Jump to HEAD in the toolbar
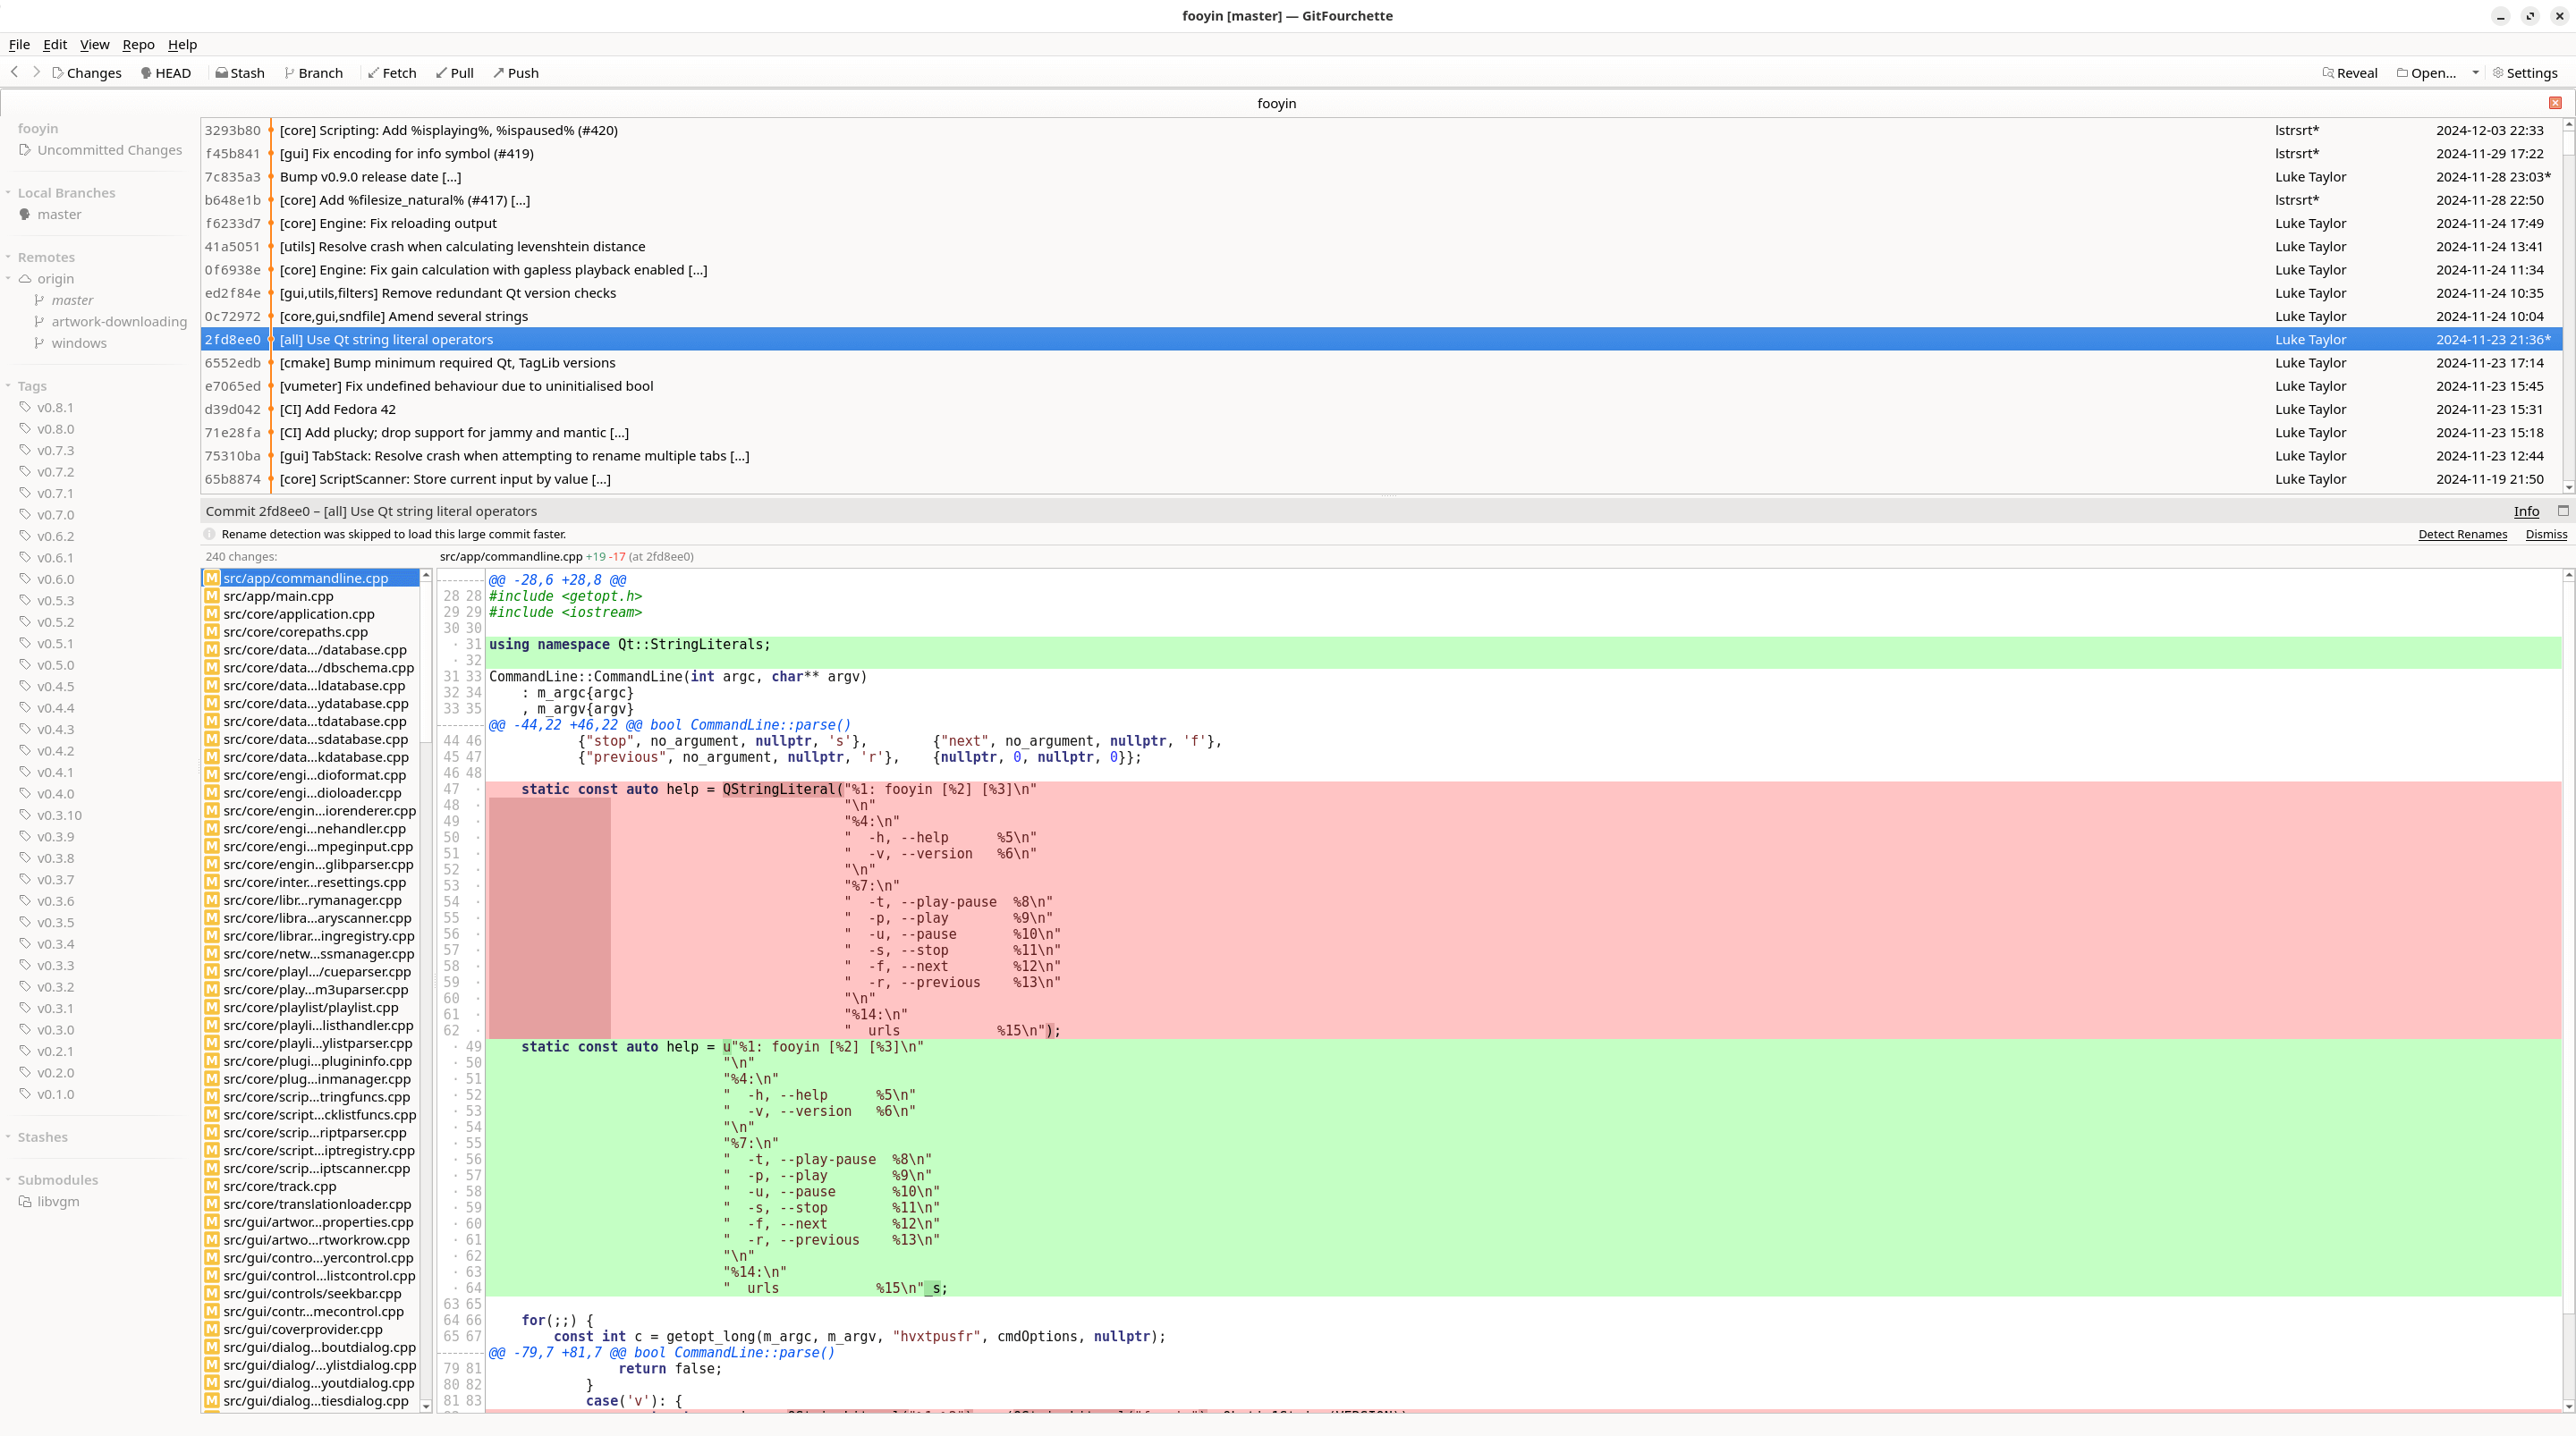The width and height of the screenshot is (2576, 1436). point(165,73)
